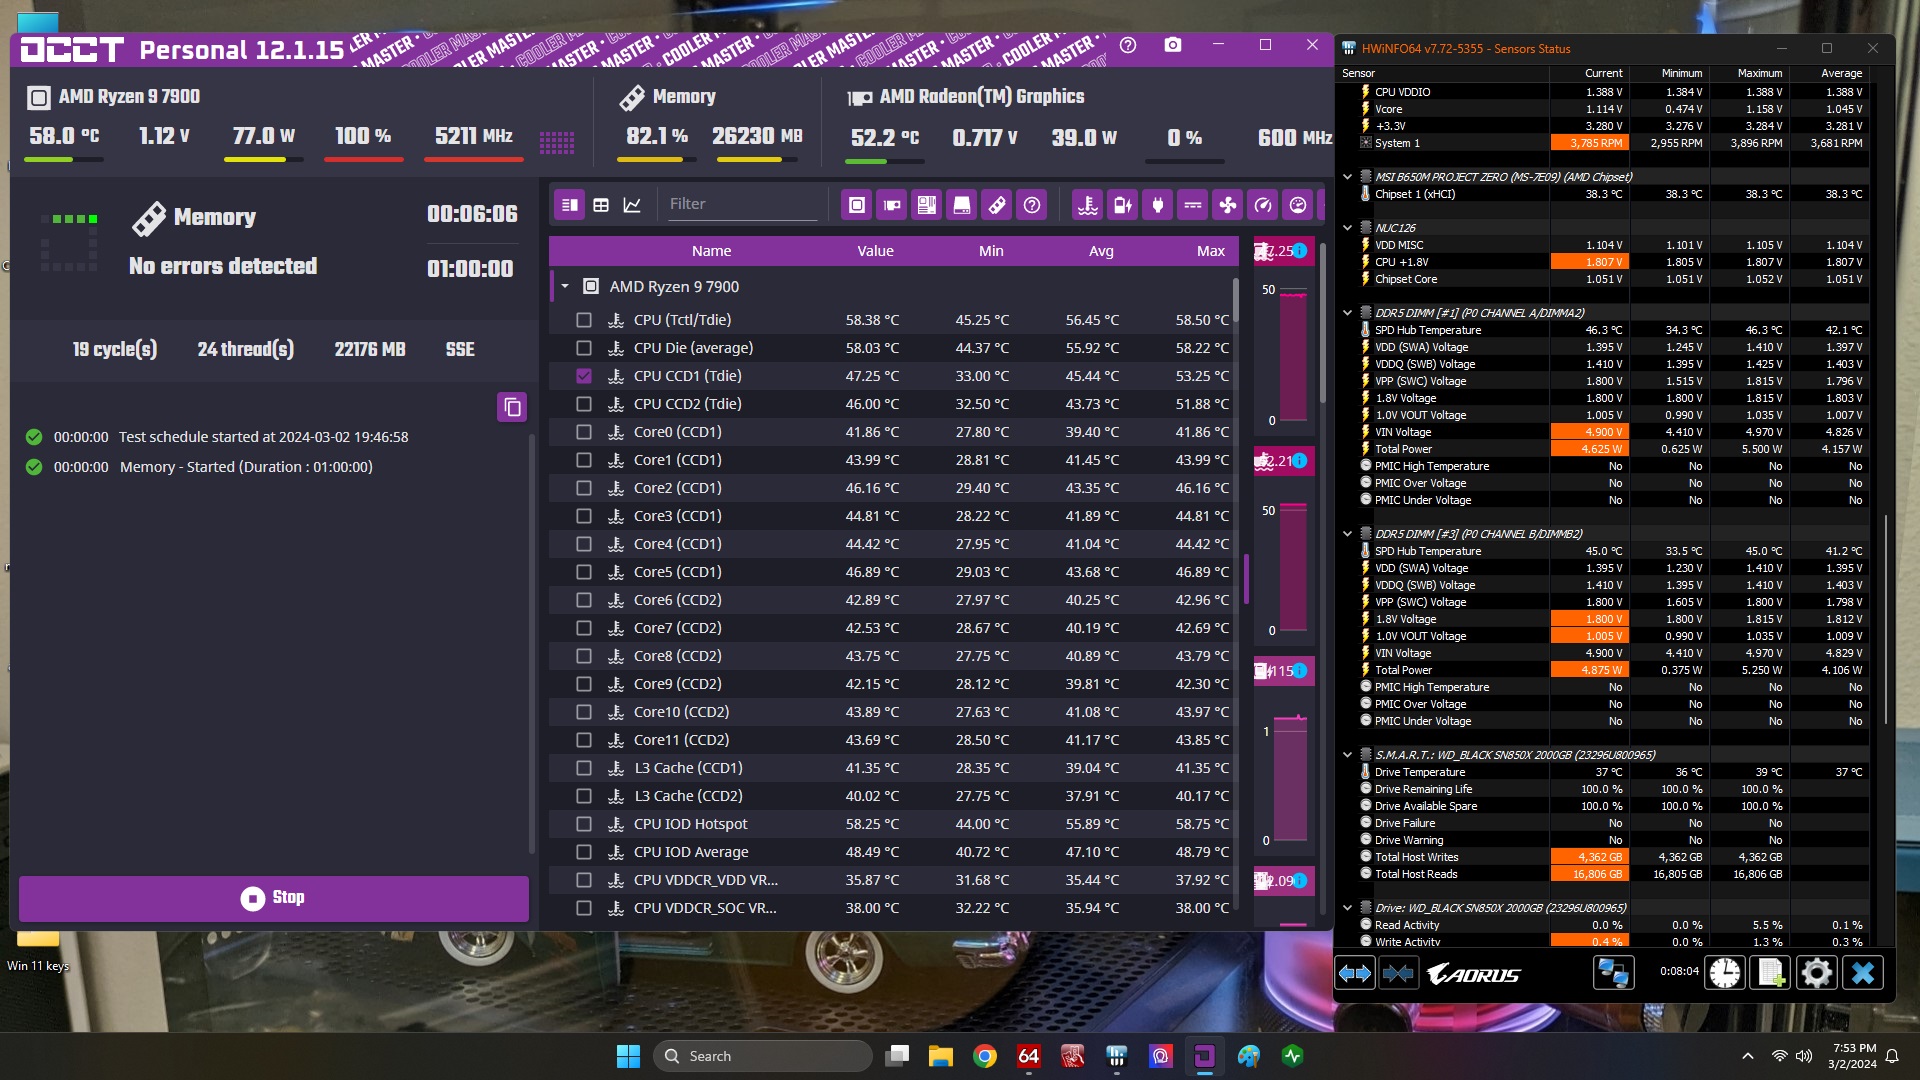The height and width of the screenshot is (1080, 1920).
Task: Check the L3 Cache (CCD1) checkbox
Action: tap(584, 768)
